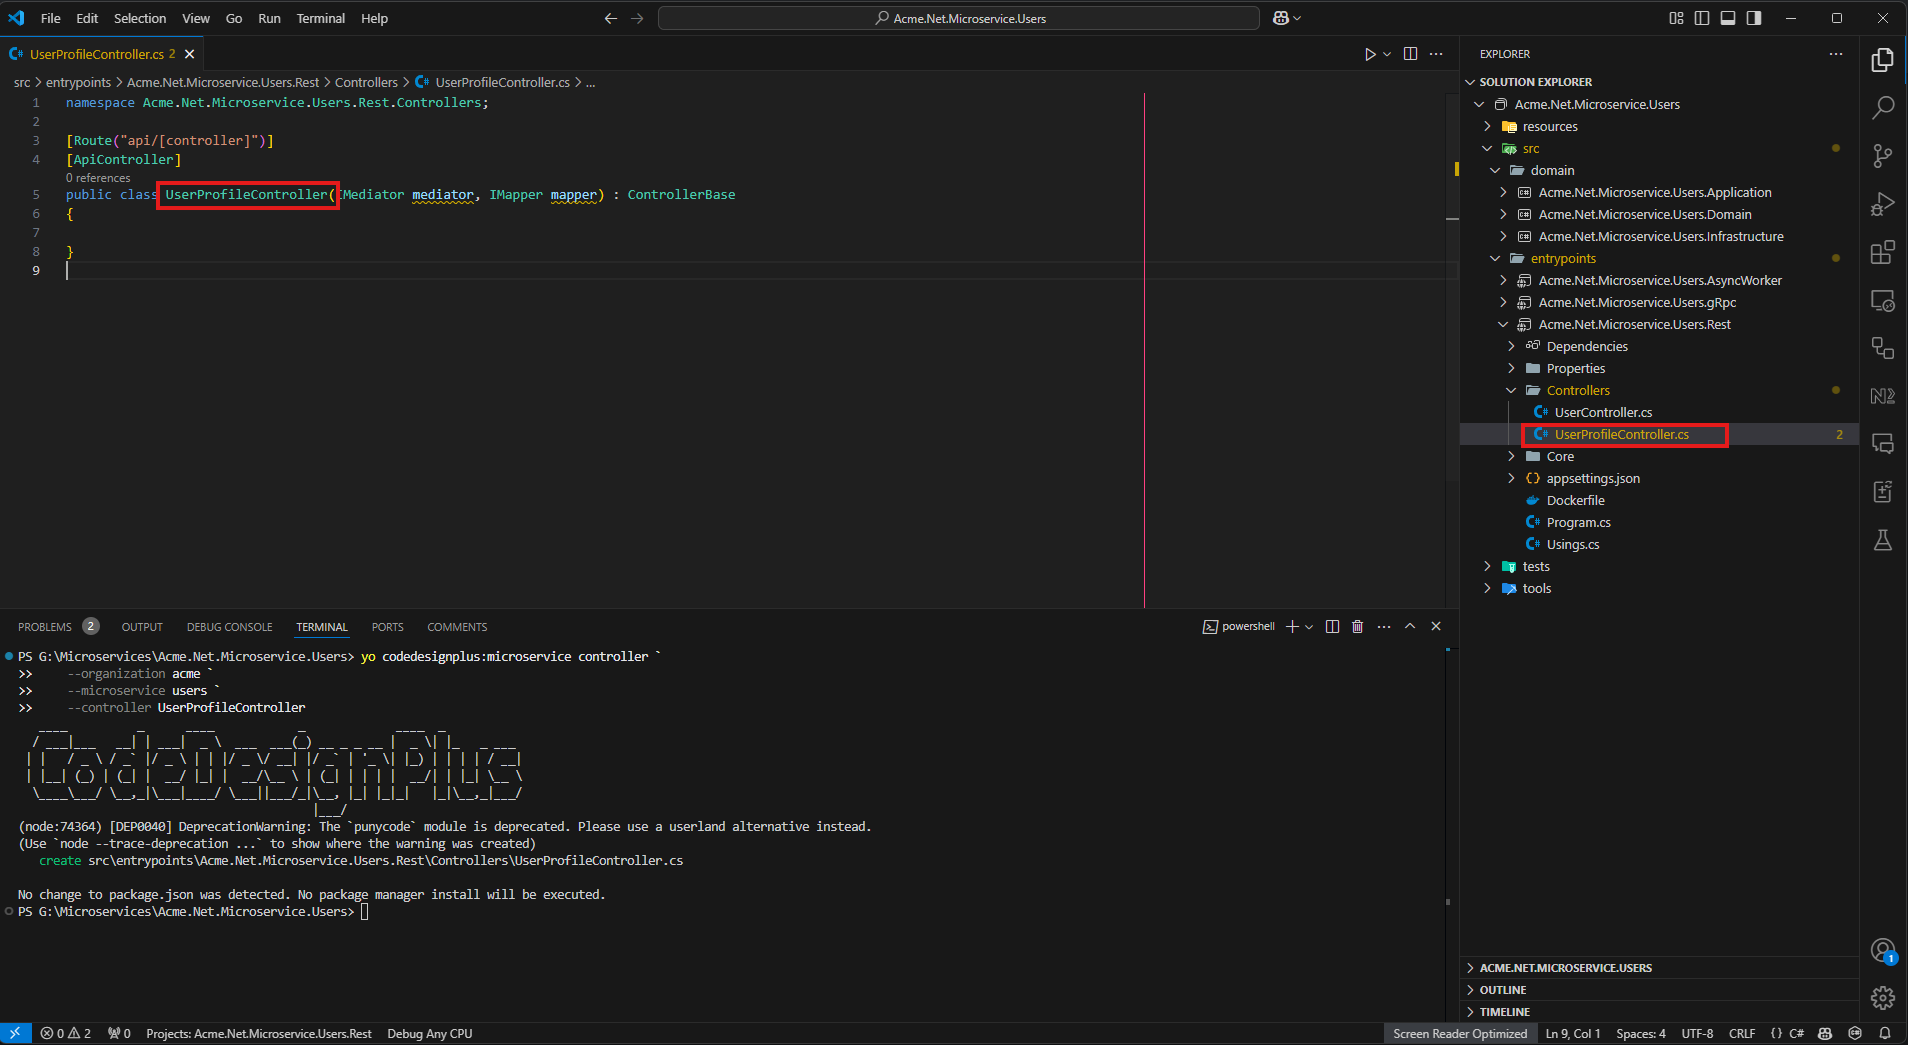This screenshot has height=1045, width=1908.
Task: Maximize the panel size with caret icon
Action: tap(1410, 626)
